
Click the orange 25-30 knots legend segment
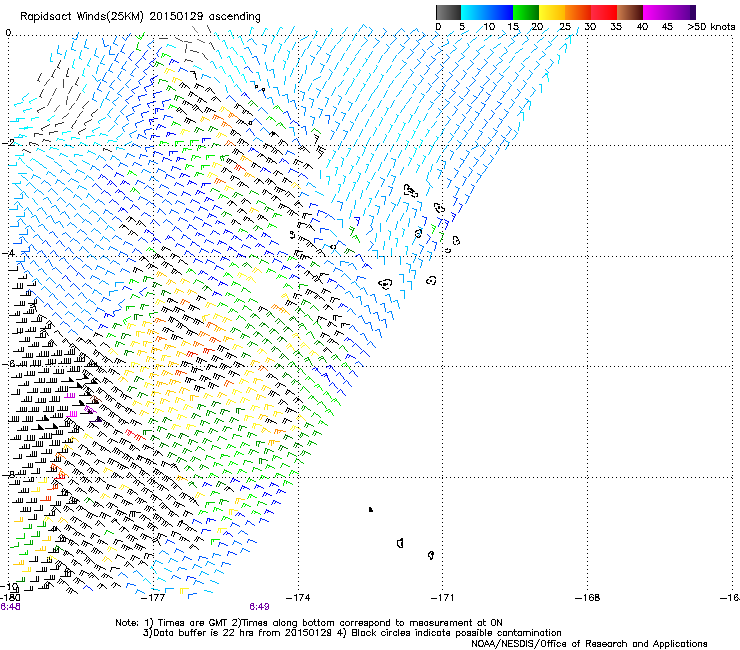[578, 12]
